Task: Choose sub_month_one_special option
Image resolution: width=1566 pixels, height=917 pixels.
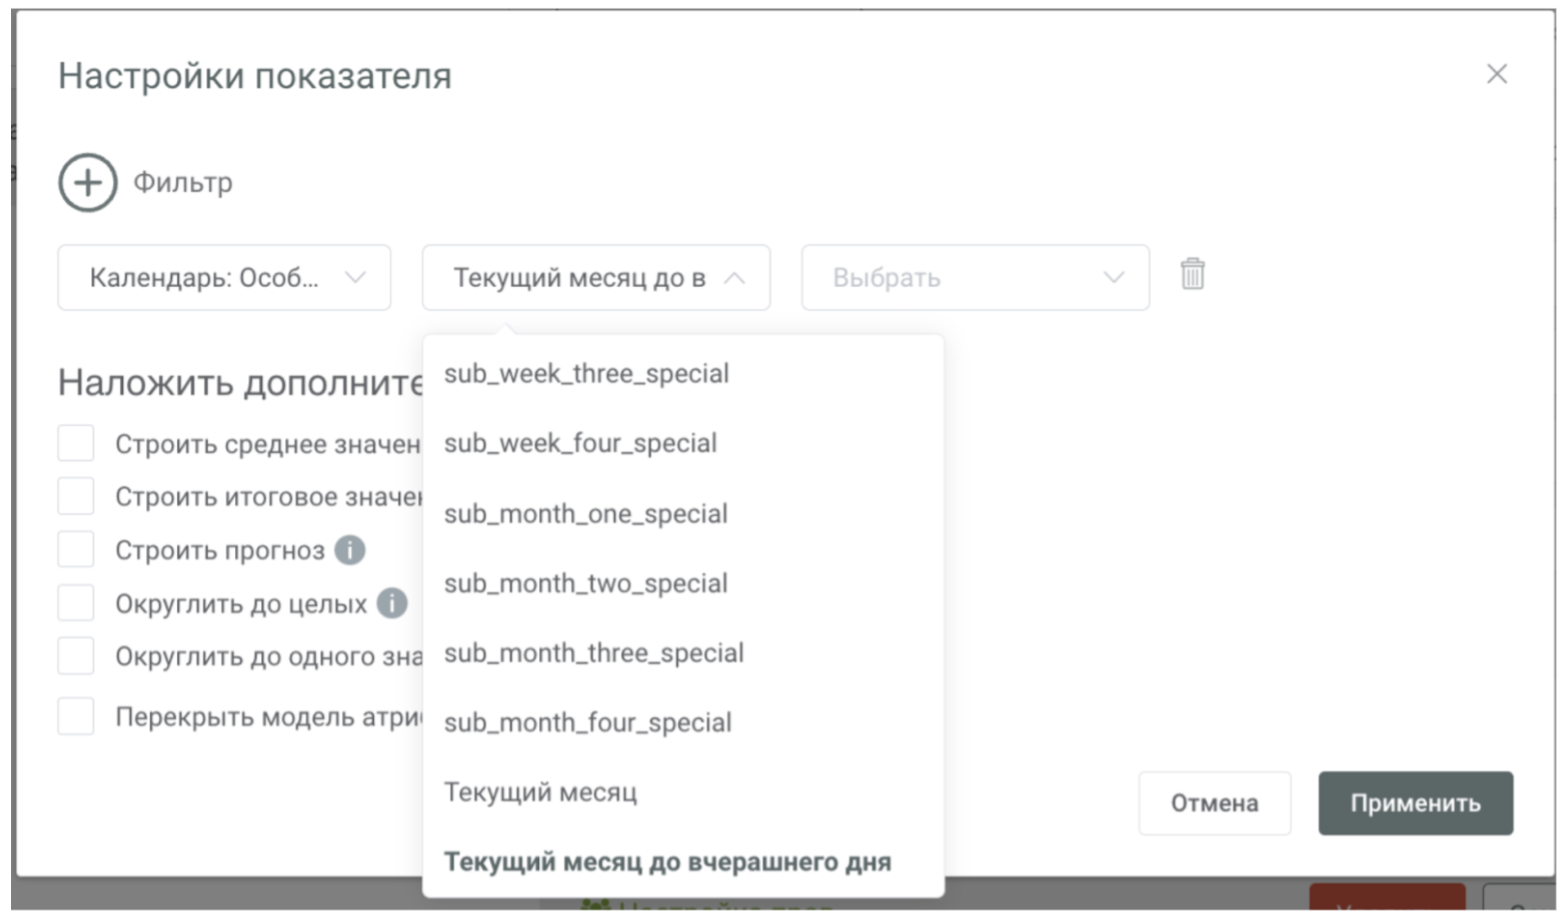Action: tap(585, 514)
